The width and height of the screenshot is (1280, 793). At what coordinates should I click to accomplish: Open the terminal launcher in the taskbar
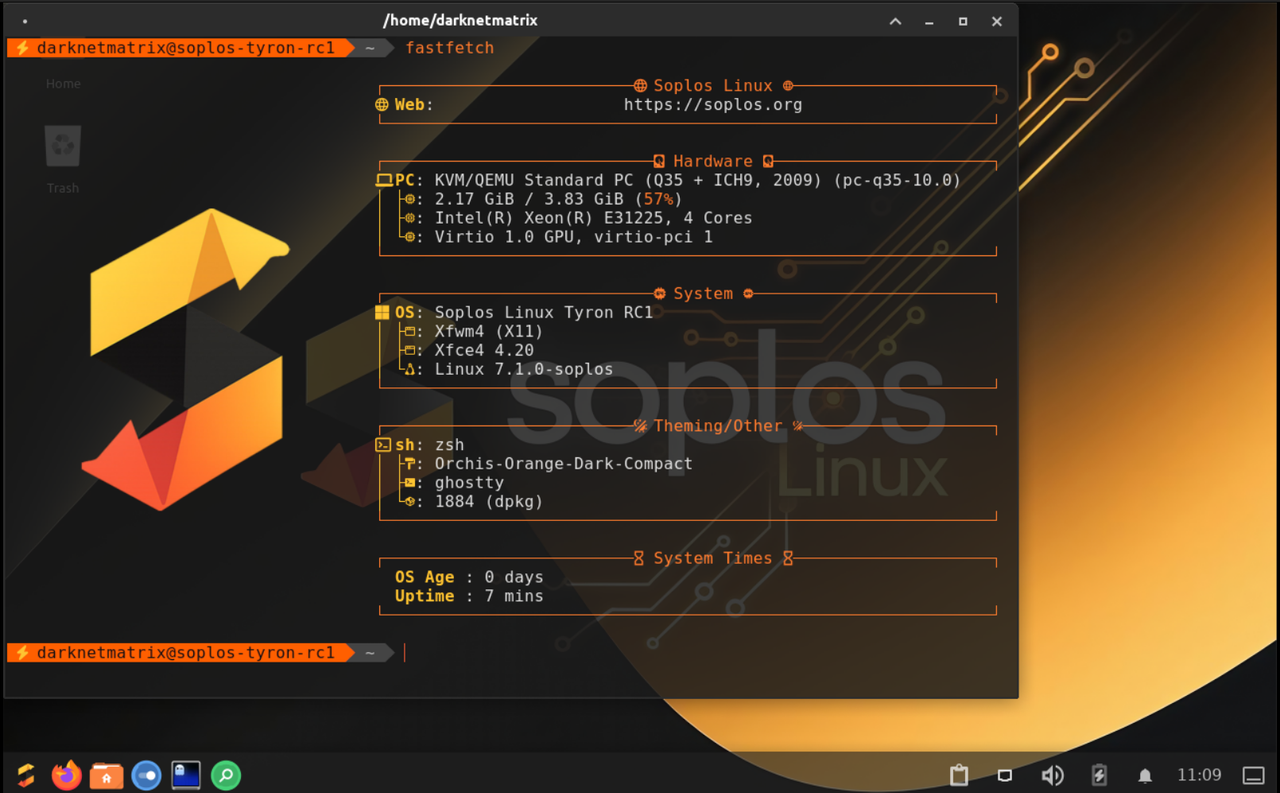click(x=186, y=775)
